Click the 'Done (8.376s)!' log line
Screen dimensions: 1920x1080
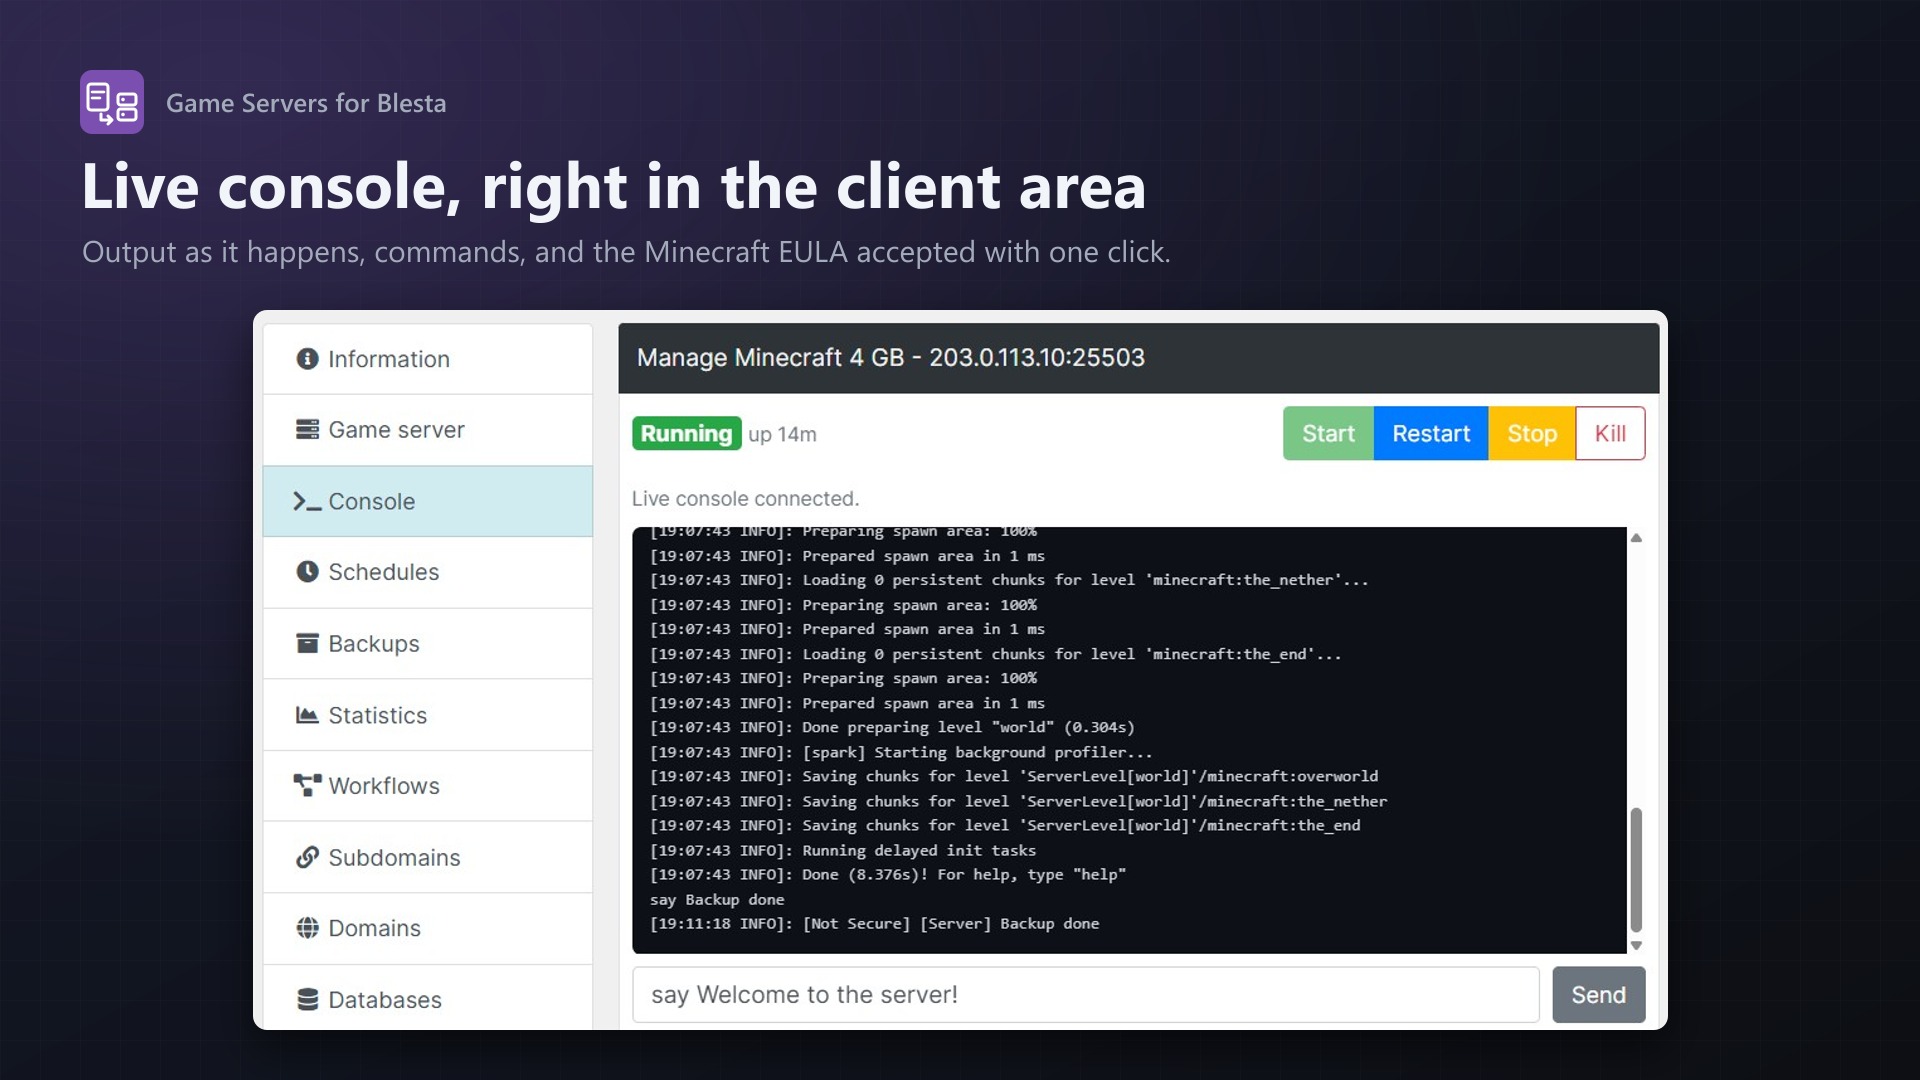888,875
